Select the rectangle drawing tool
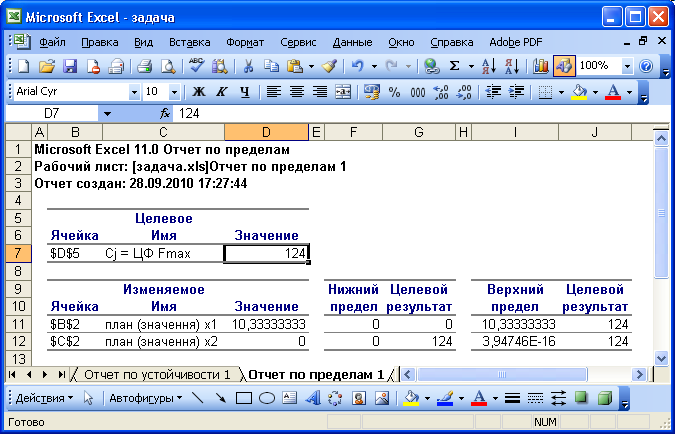Image resolution: width=675 pixels, height=434 pixels. click(244, 398)
